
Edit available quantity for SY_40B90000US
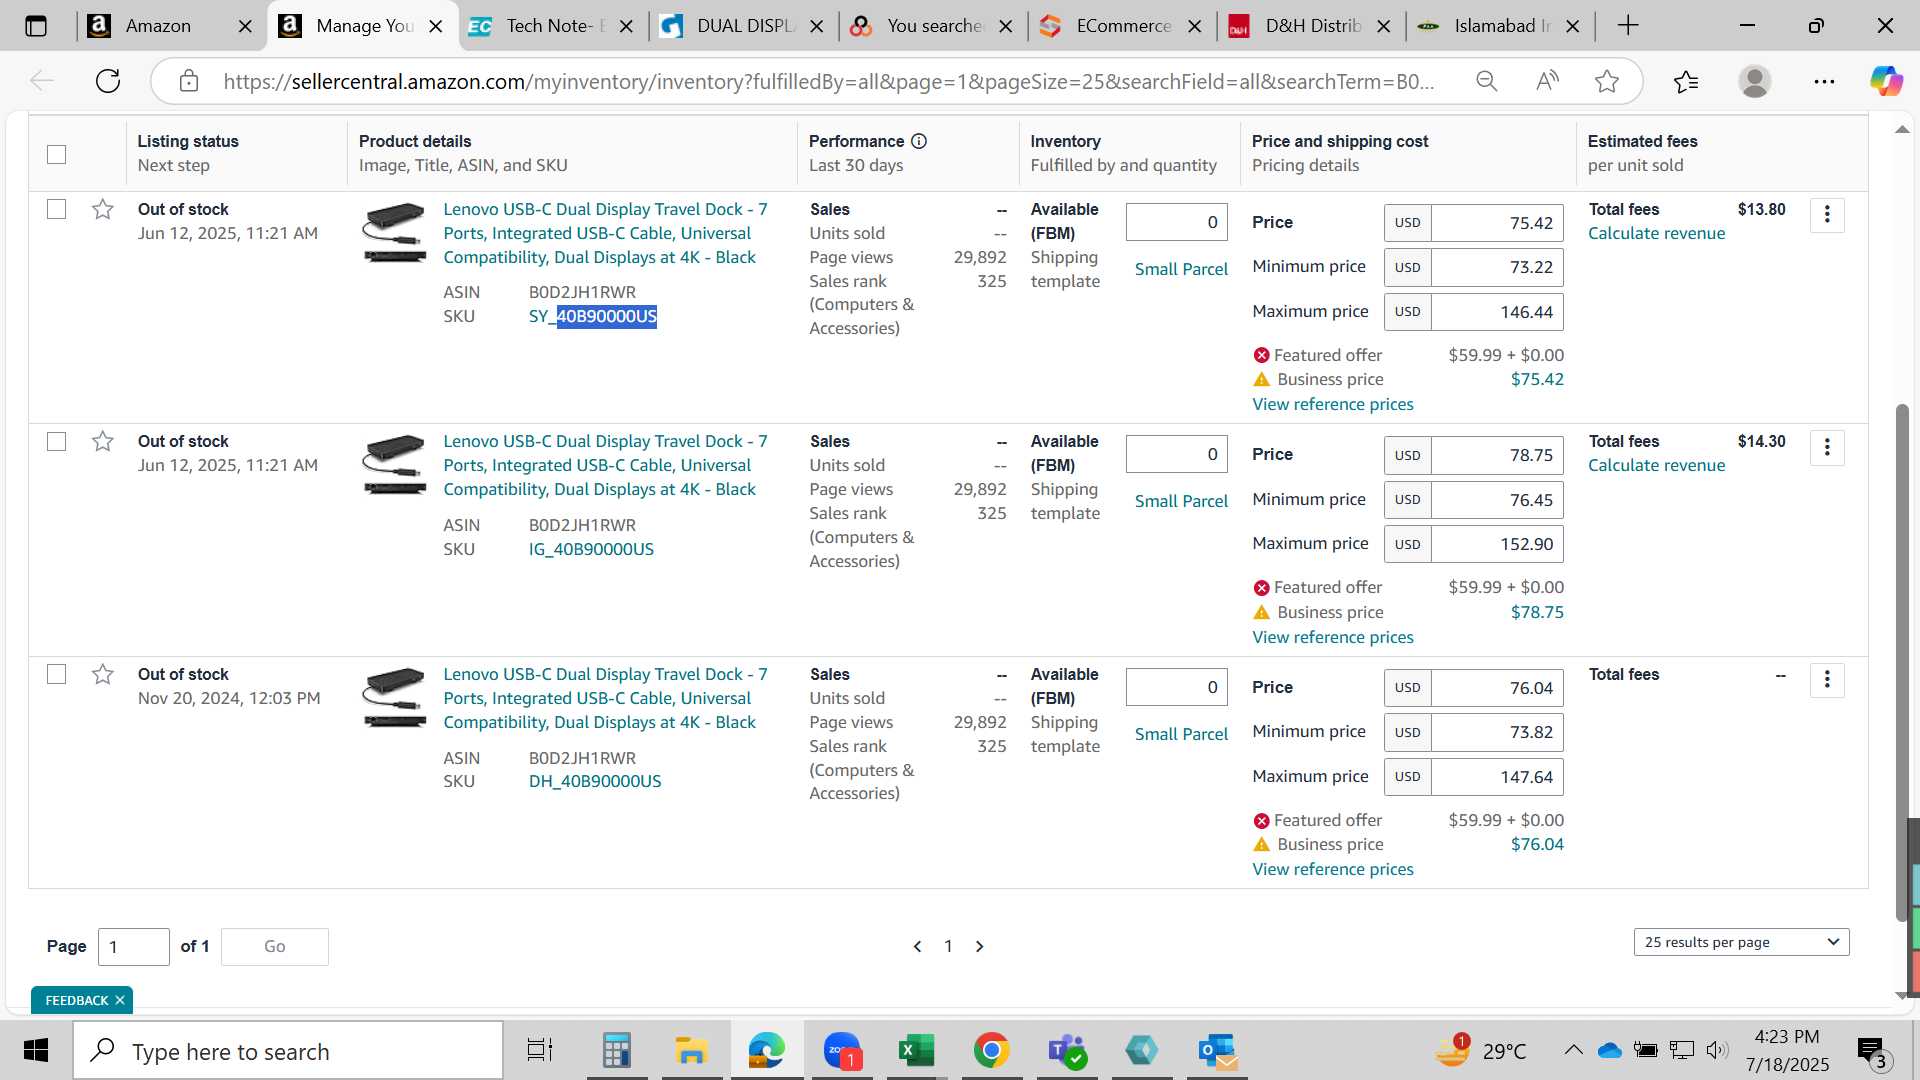click(x=1177, y=222)
